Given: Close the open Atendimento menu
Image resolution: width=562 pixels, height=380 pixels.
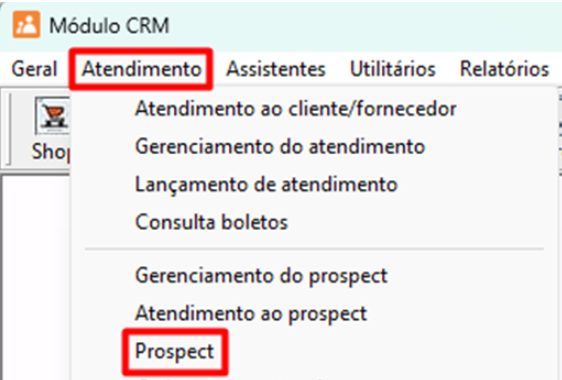Looking at the screenshot, I should point(141,69).
